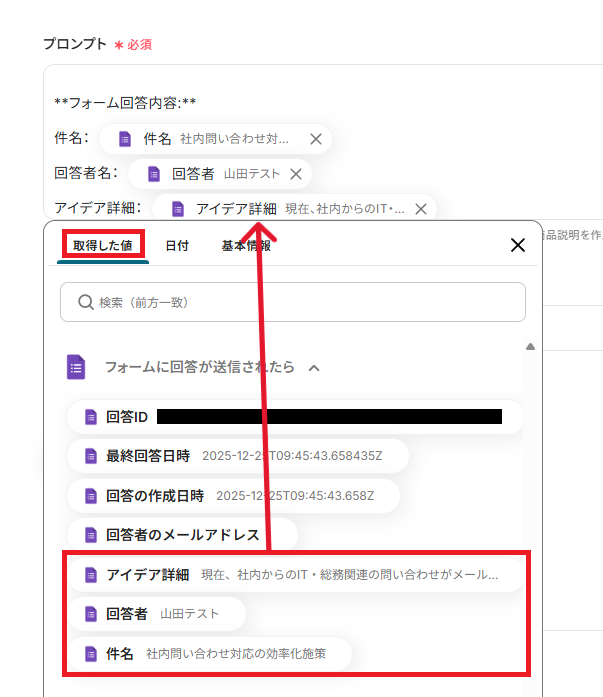Click the **フォーム回答内容:** text in the prompt
603x697 pixels.
click(x=125, y=103)
